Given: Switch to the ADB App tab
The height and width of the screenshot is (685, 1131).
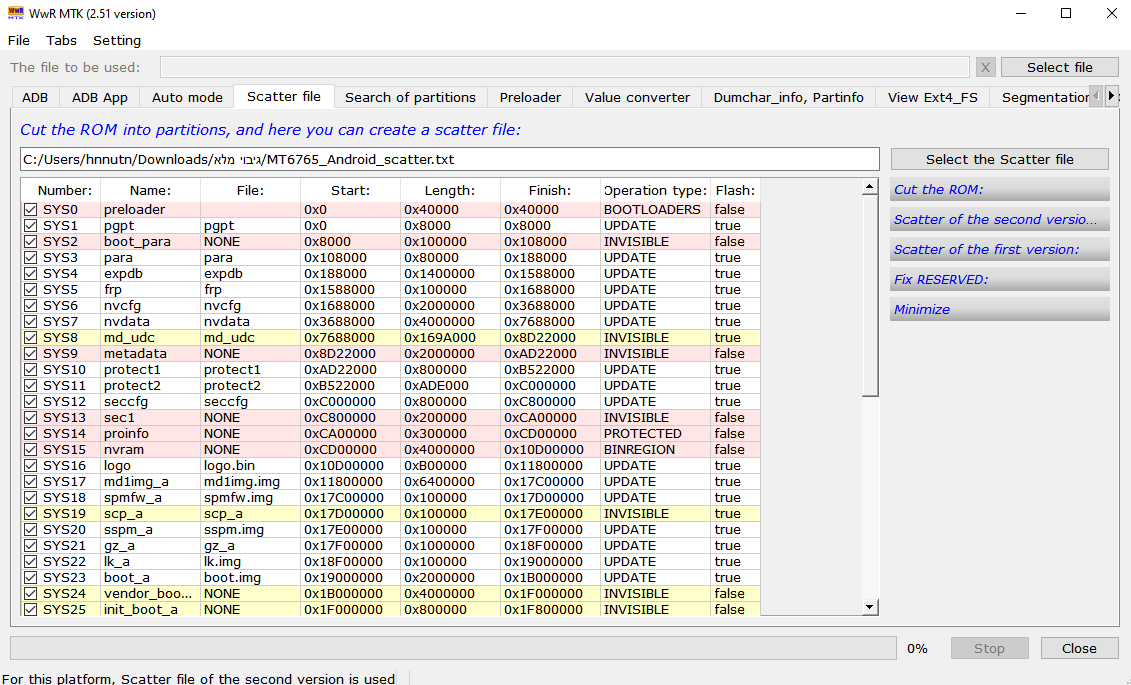Looking at the screenshot, I should pos(100,97).
